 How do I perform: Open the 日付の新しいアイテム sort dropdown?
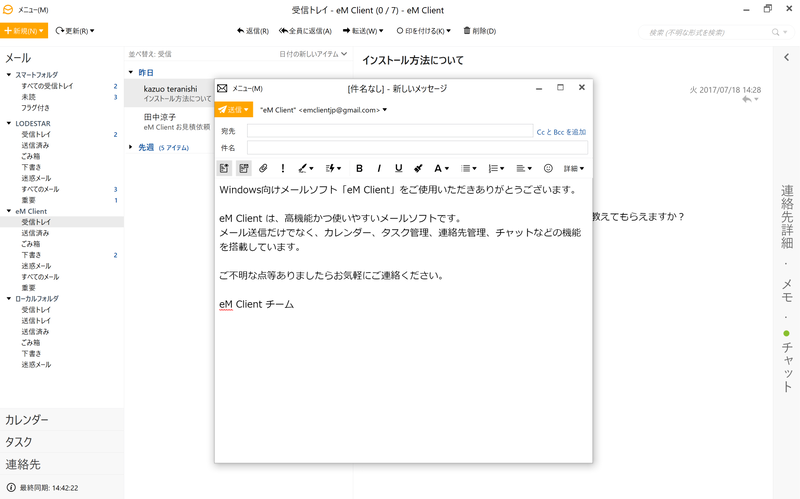(313, 54)
